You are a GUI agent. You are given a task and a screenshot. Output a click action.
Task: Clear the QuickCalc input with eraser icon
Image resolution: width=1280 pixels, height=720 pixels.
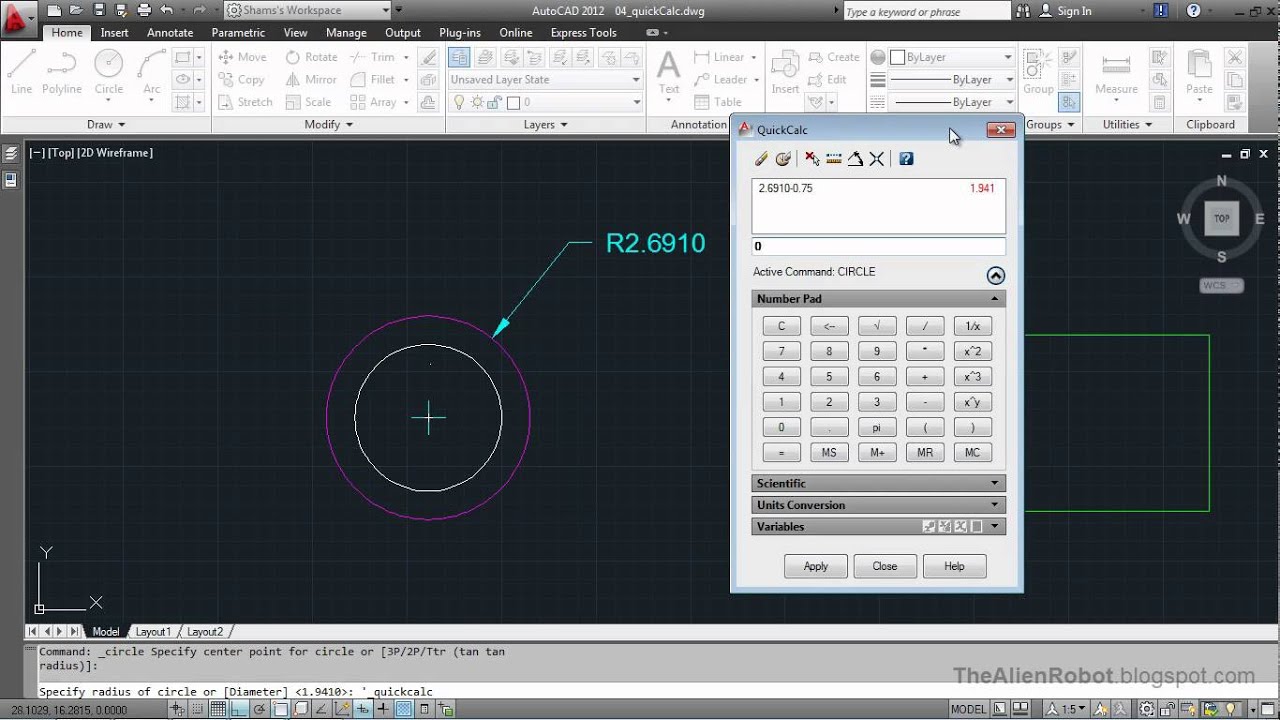[761, 159]
